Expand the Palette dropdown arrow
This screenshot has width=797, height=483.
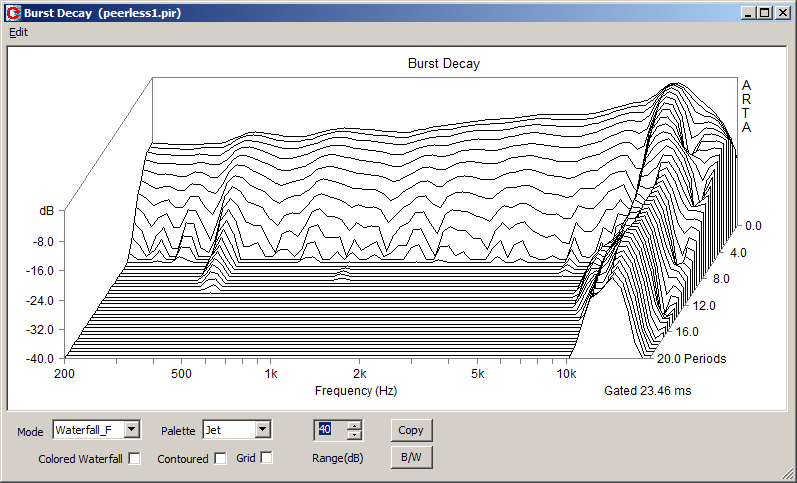click(x=262, y=430)
